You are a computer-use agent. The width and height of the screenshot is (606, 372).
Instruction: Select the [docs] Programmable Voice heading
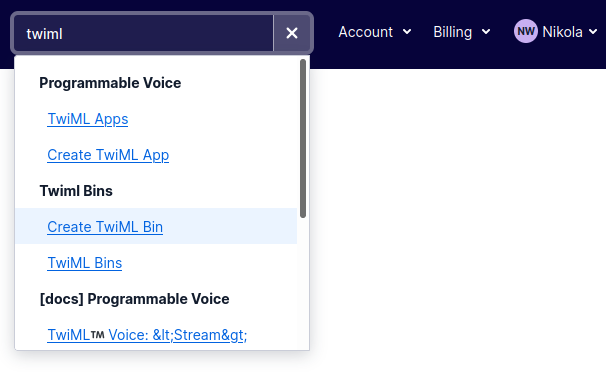tap(134, 299)
